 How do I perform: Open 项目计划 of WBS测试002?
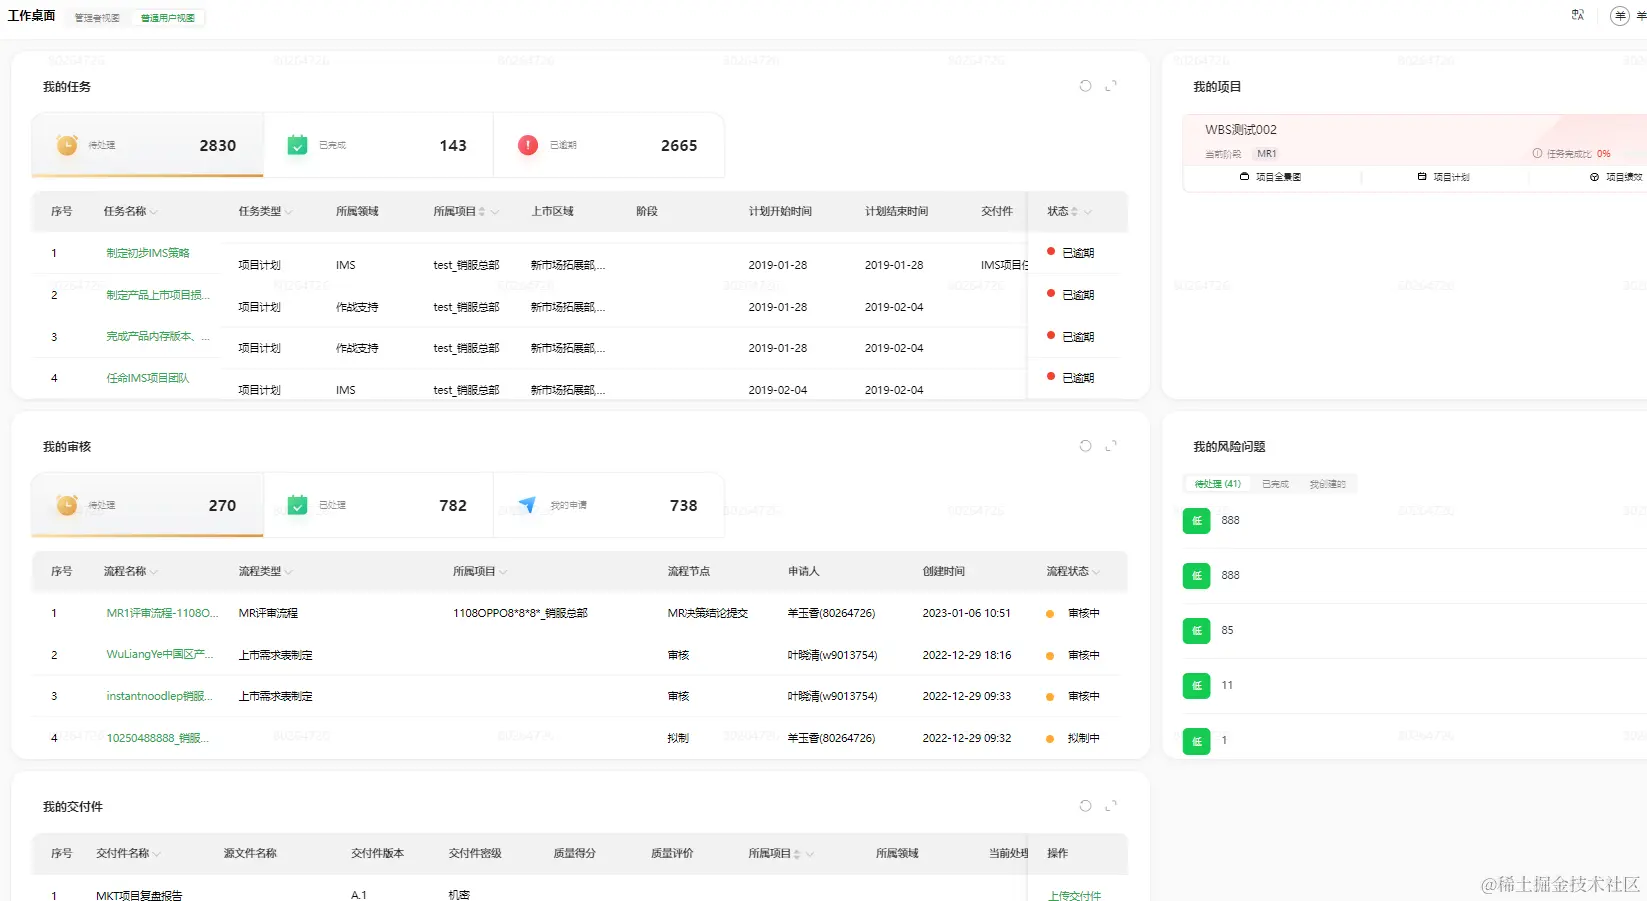pyautogui.click(x=1444, y=177)
